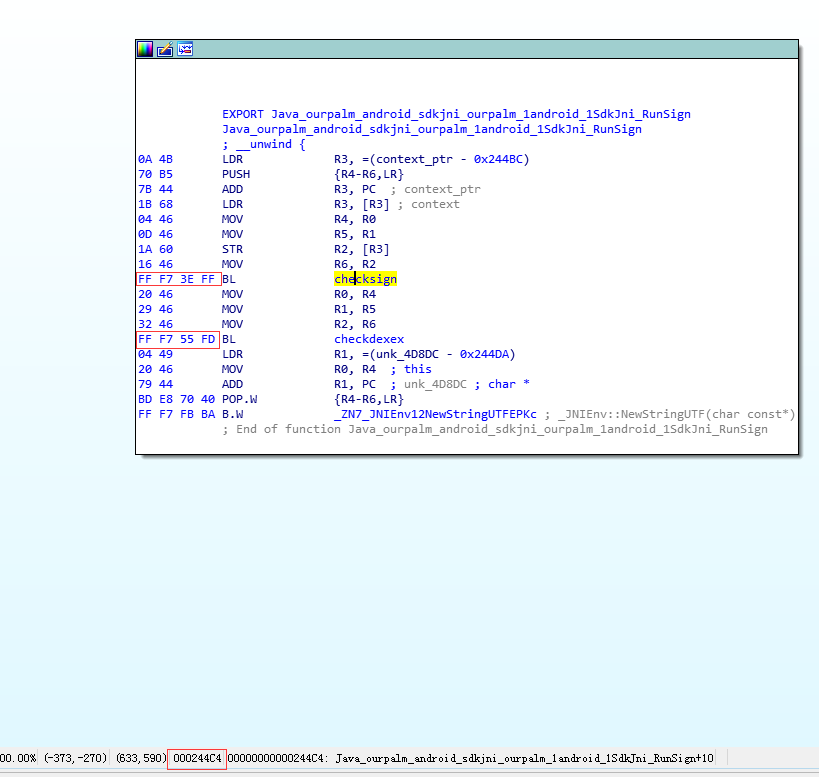
Task: Click the RunSign+10 address in status bar
Action: (x=470, y=758)
